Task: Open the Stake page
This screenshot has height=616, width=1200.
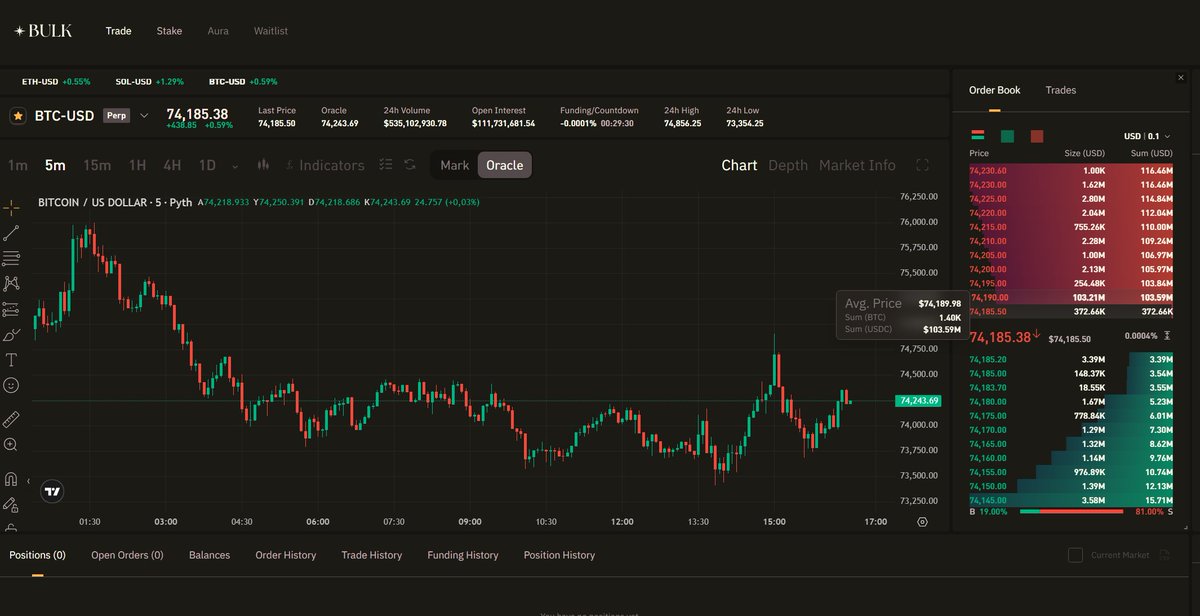Action: (x=169, y=31)
